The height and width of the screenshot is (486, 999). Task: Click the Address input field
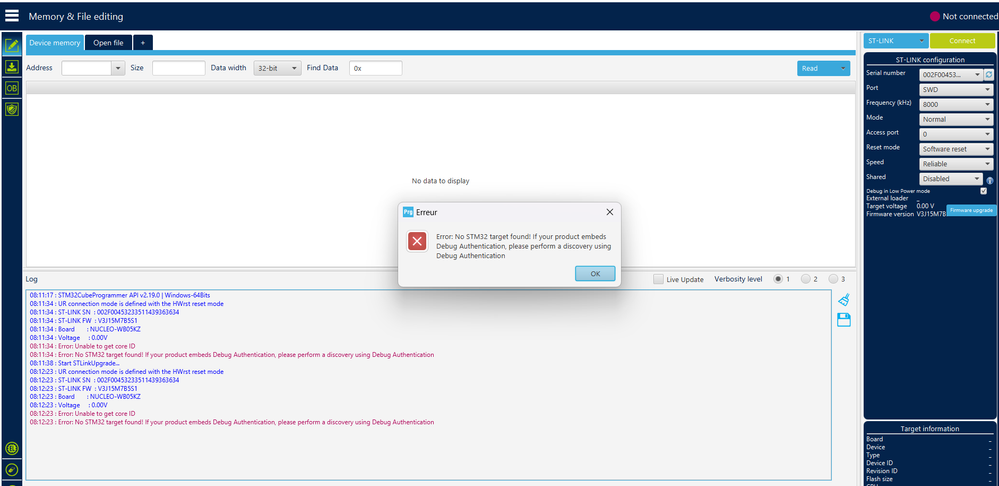click(86, 68)
